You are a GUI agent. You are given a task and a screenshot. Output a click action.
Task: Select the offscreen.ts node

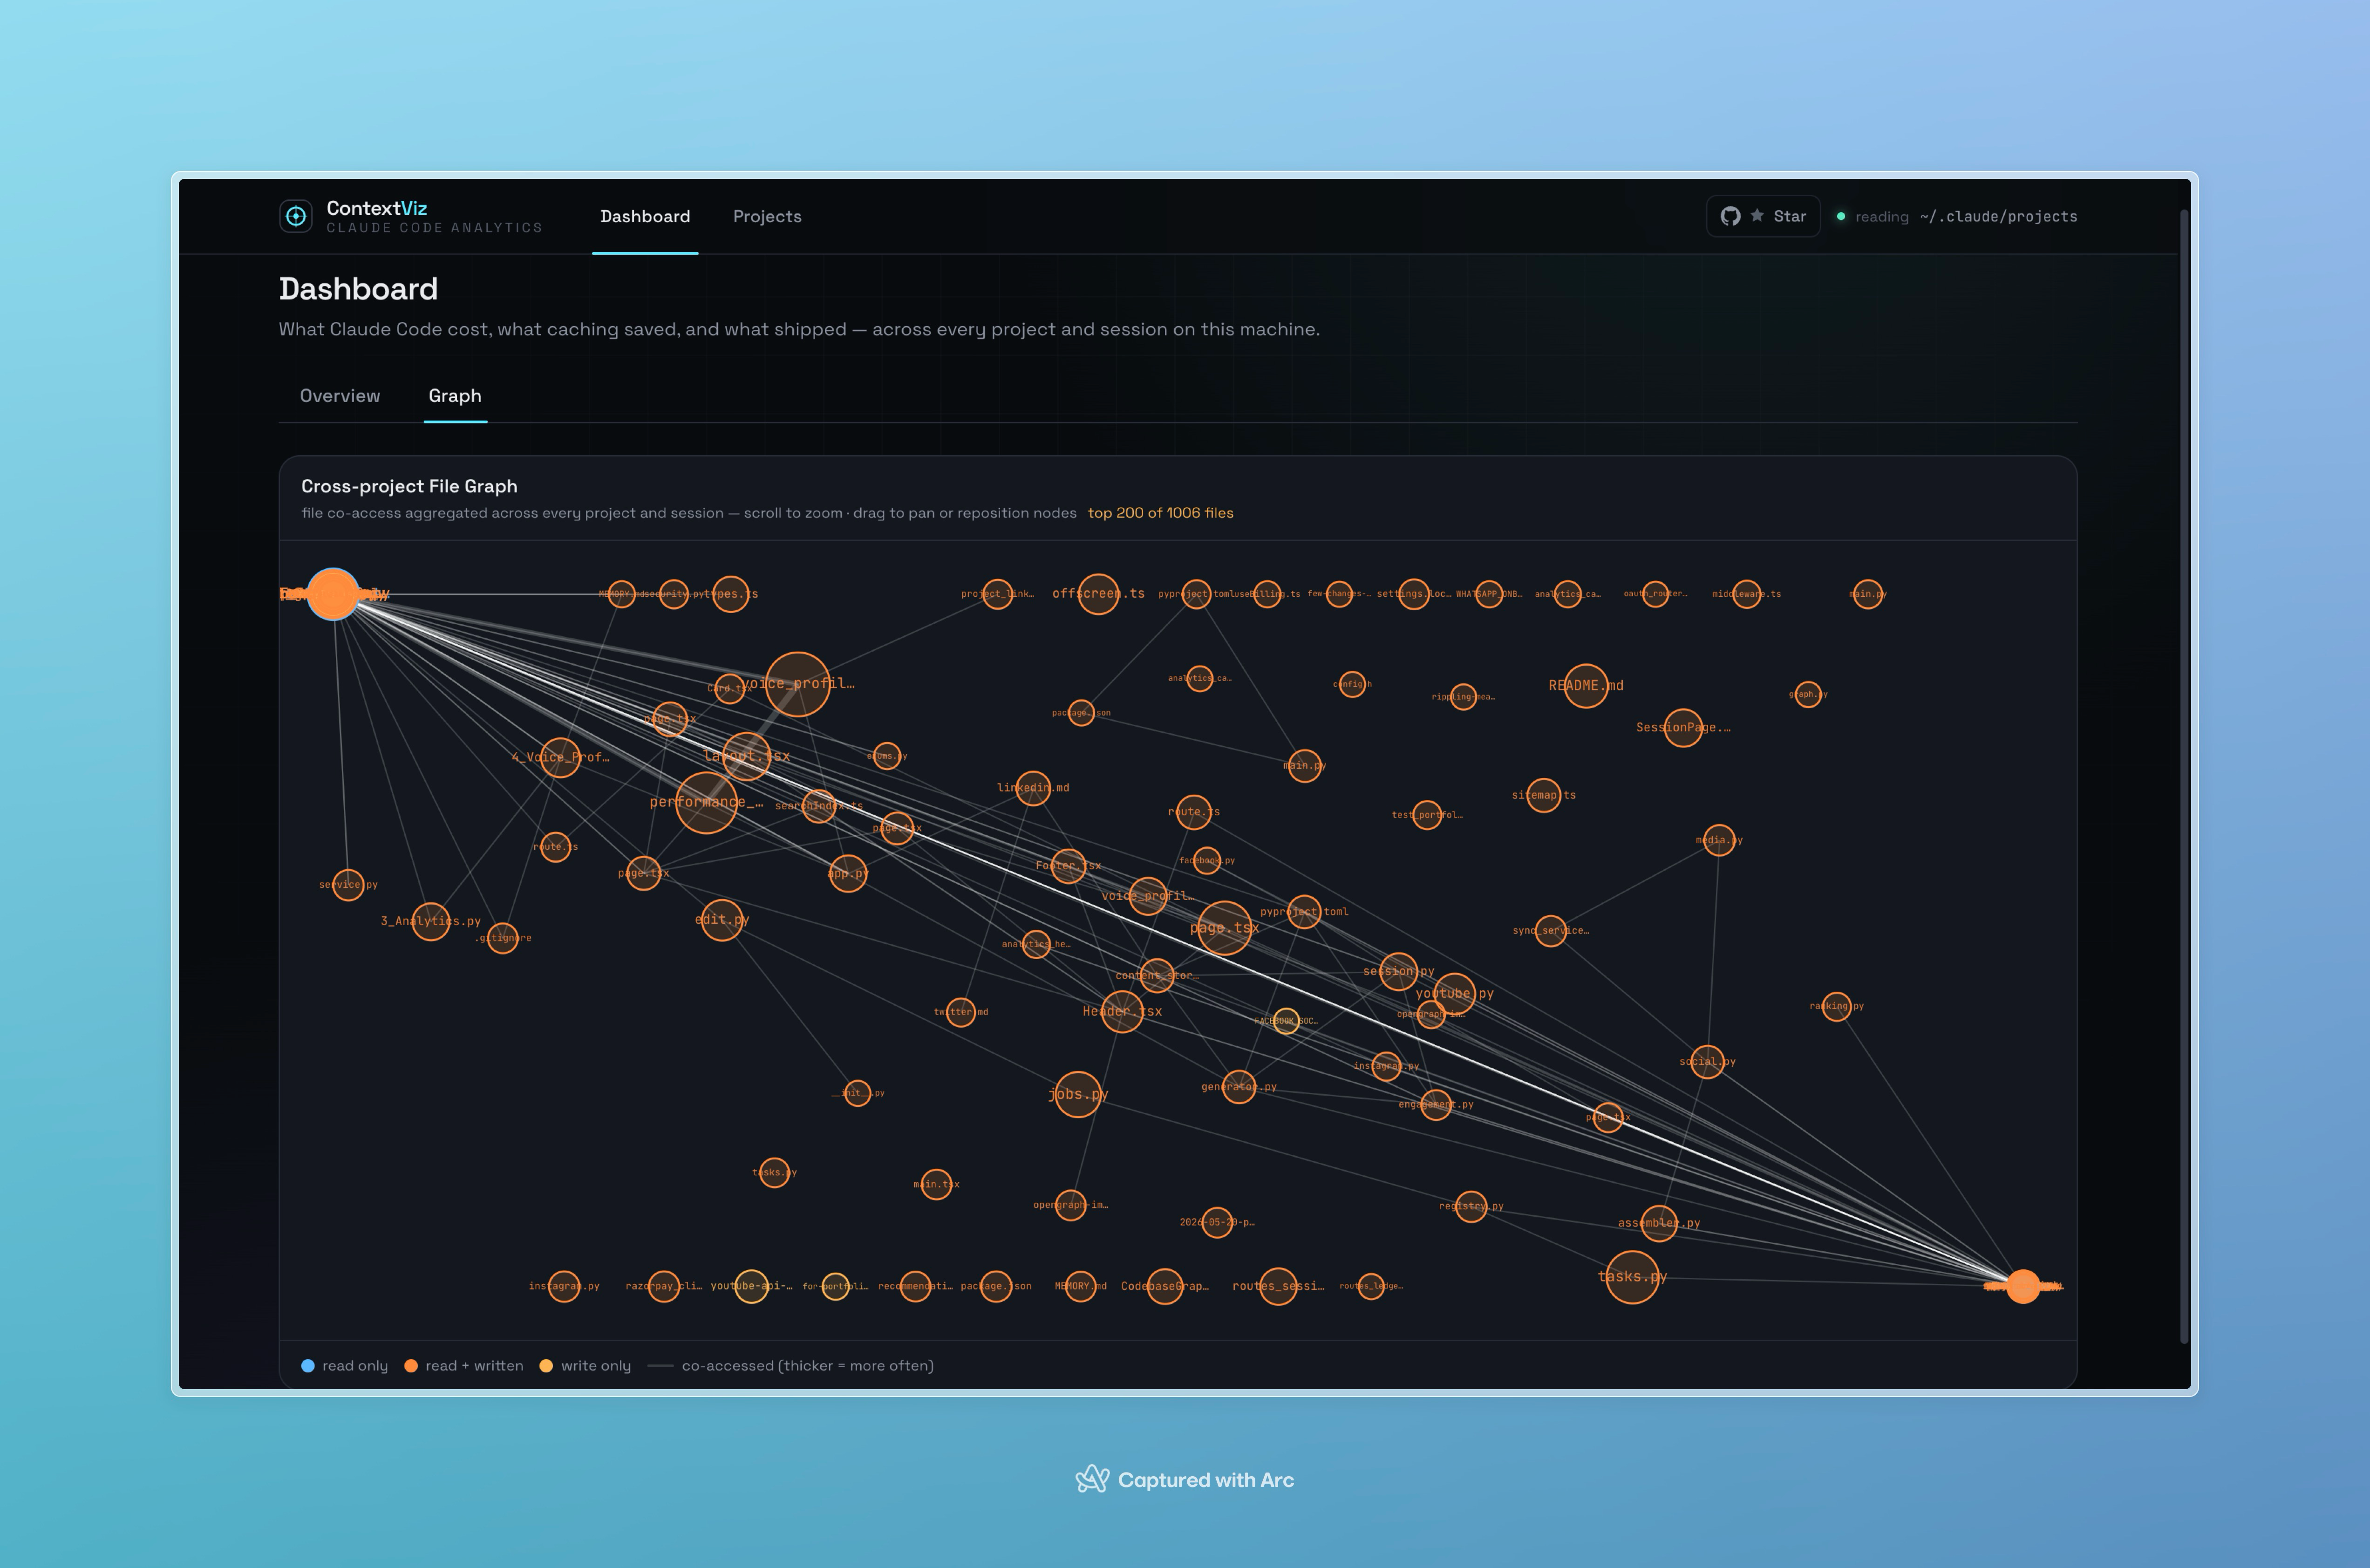coord(1098,594)
